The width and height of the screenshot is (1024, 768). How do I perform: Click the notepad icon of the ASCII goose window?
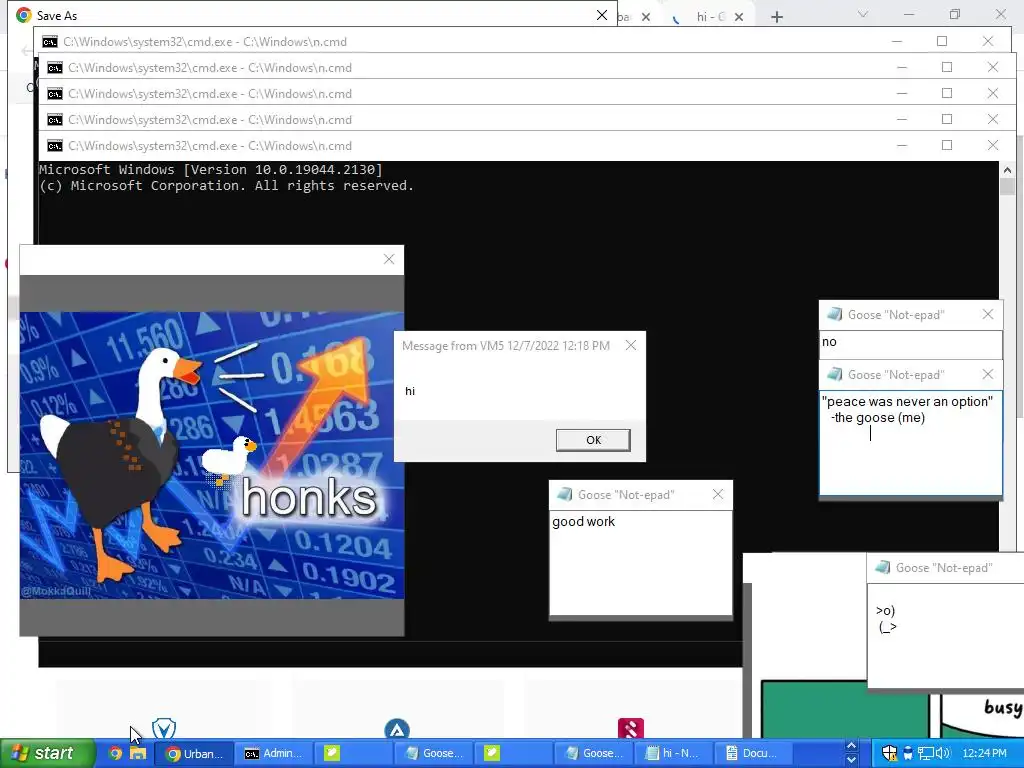(x=882, y=568)
